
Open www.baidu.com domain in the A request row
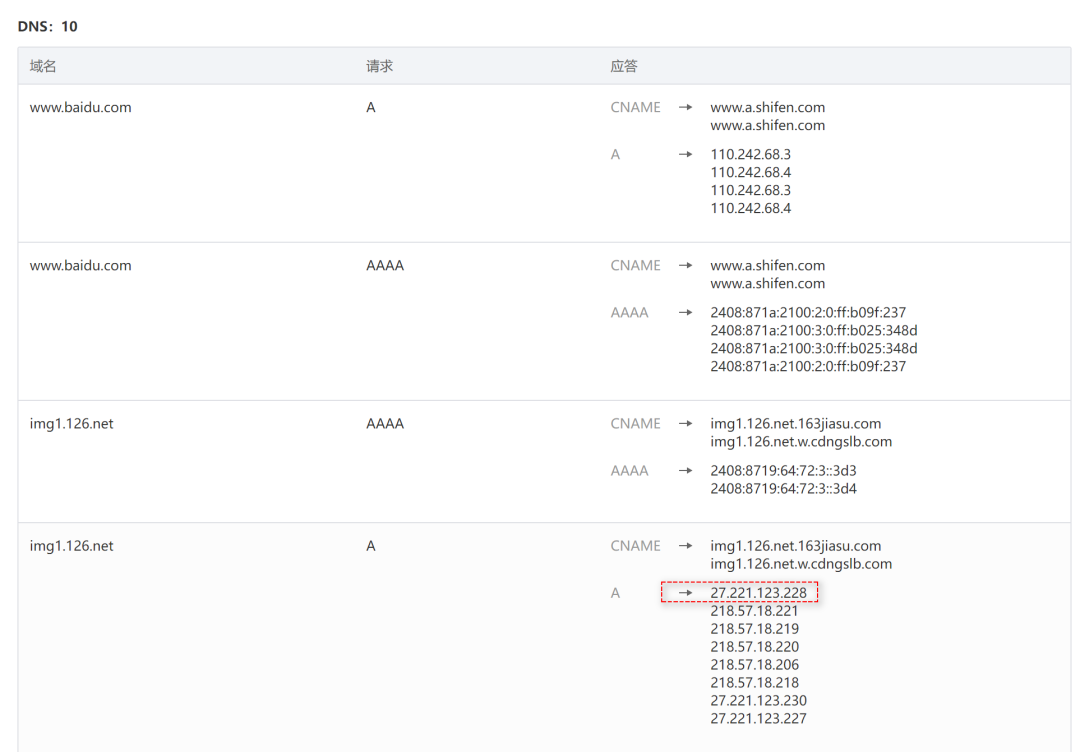[x=80, y=107]
